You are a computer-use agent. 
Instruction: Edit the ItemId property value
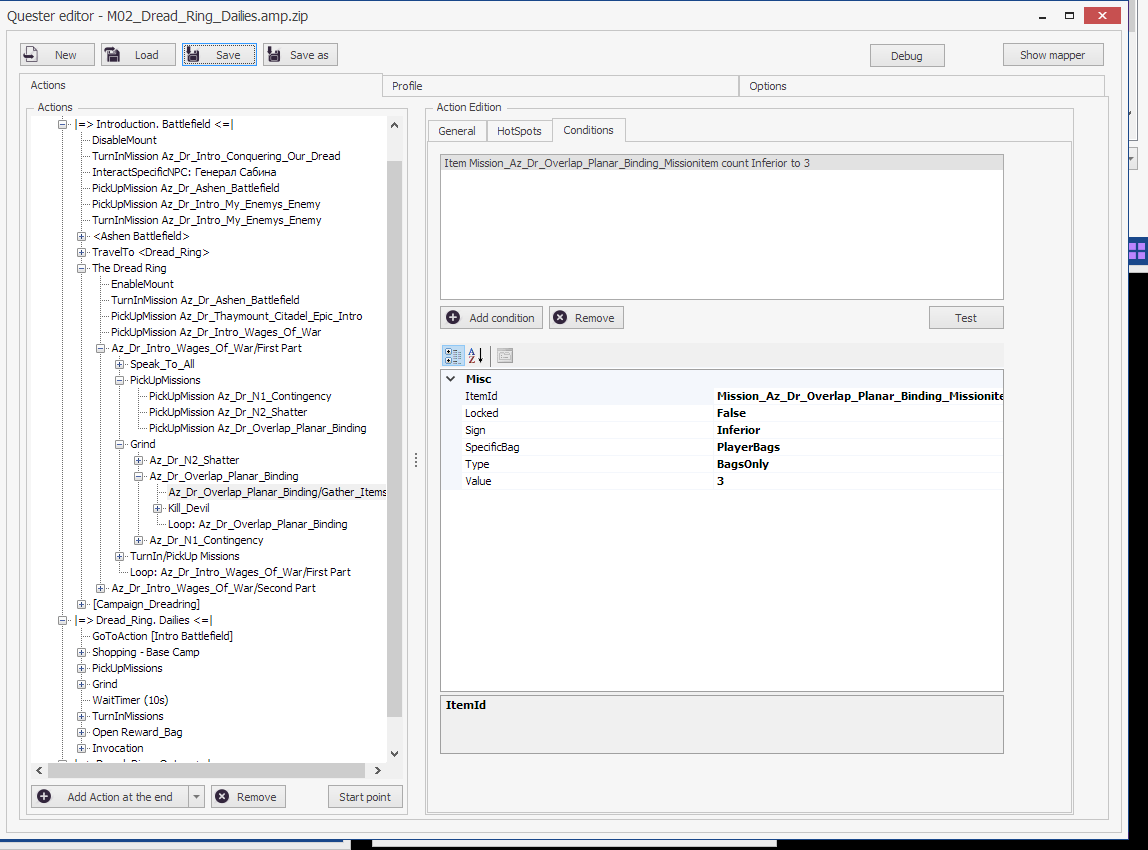pos(859,396)
